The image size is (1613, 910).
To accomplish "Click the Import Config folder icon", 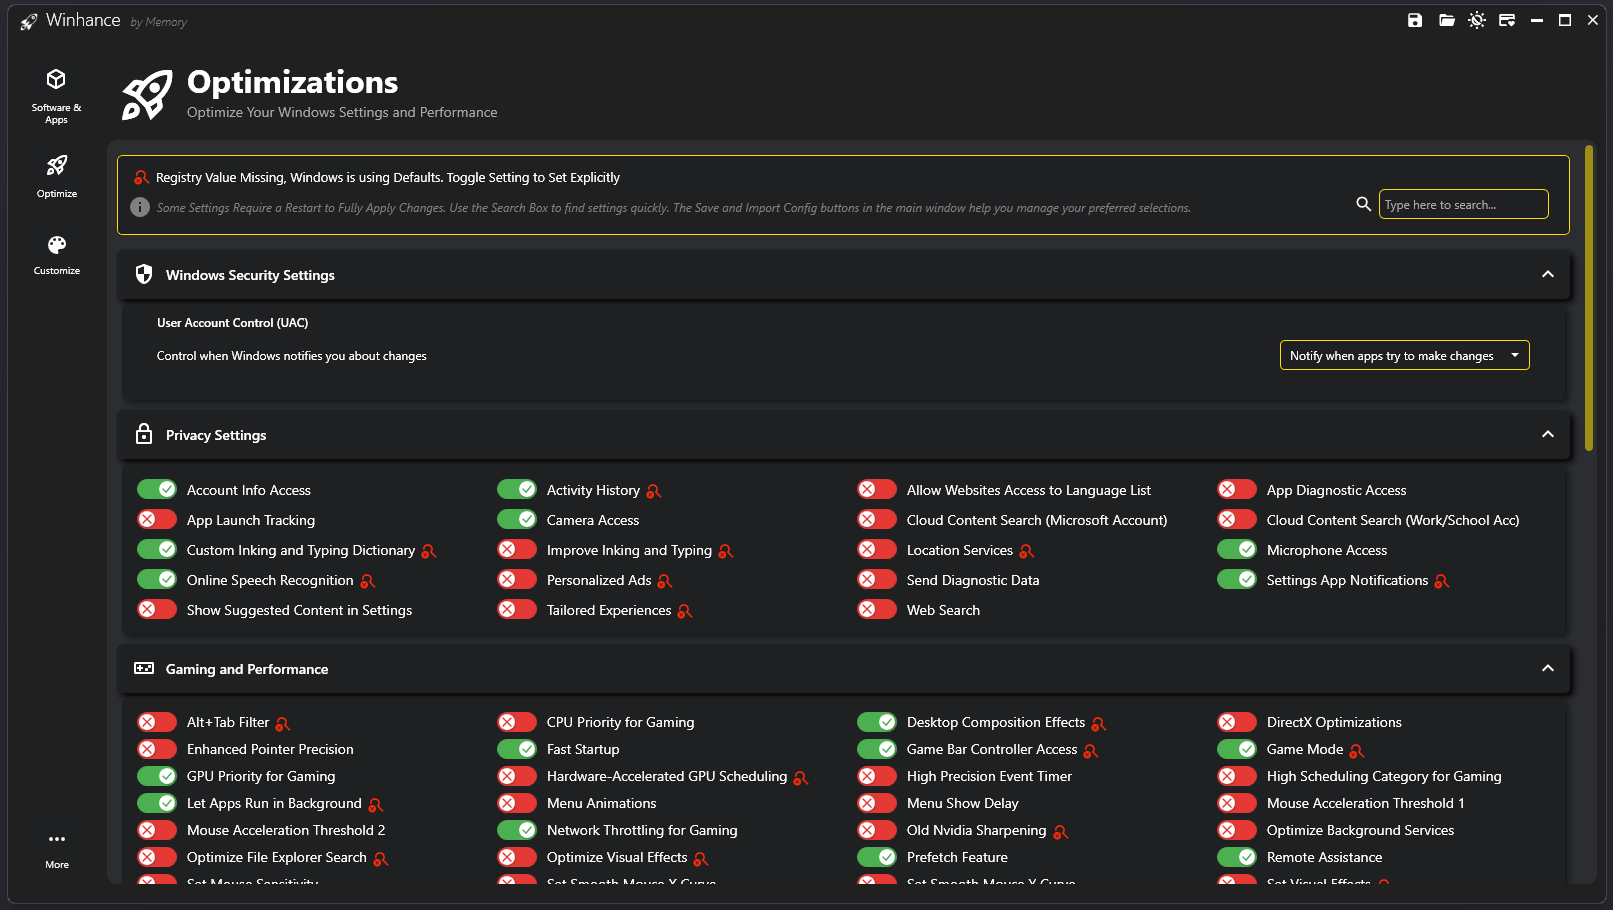I will [1446, 20].
